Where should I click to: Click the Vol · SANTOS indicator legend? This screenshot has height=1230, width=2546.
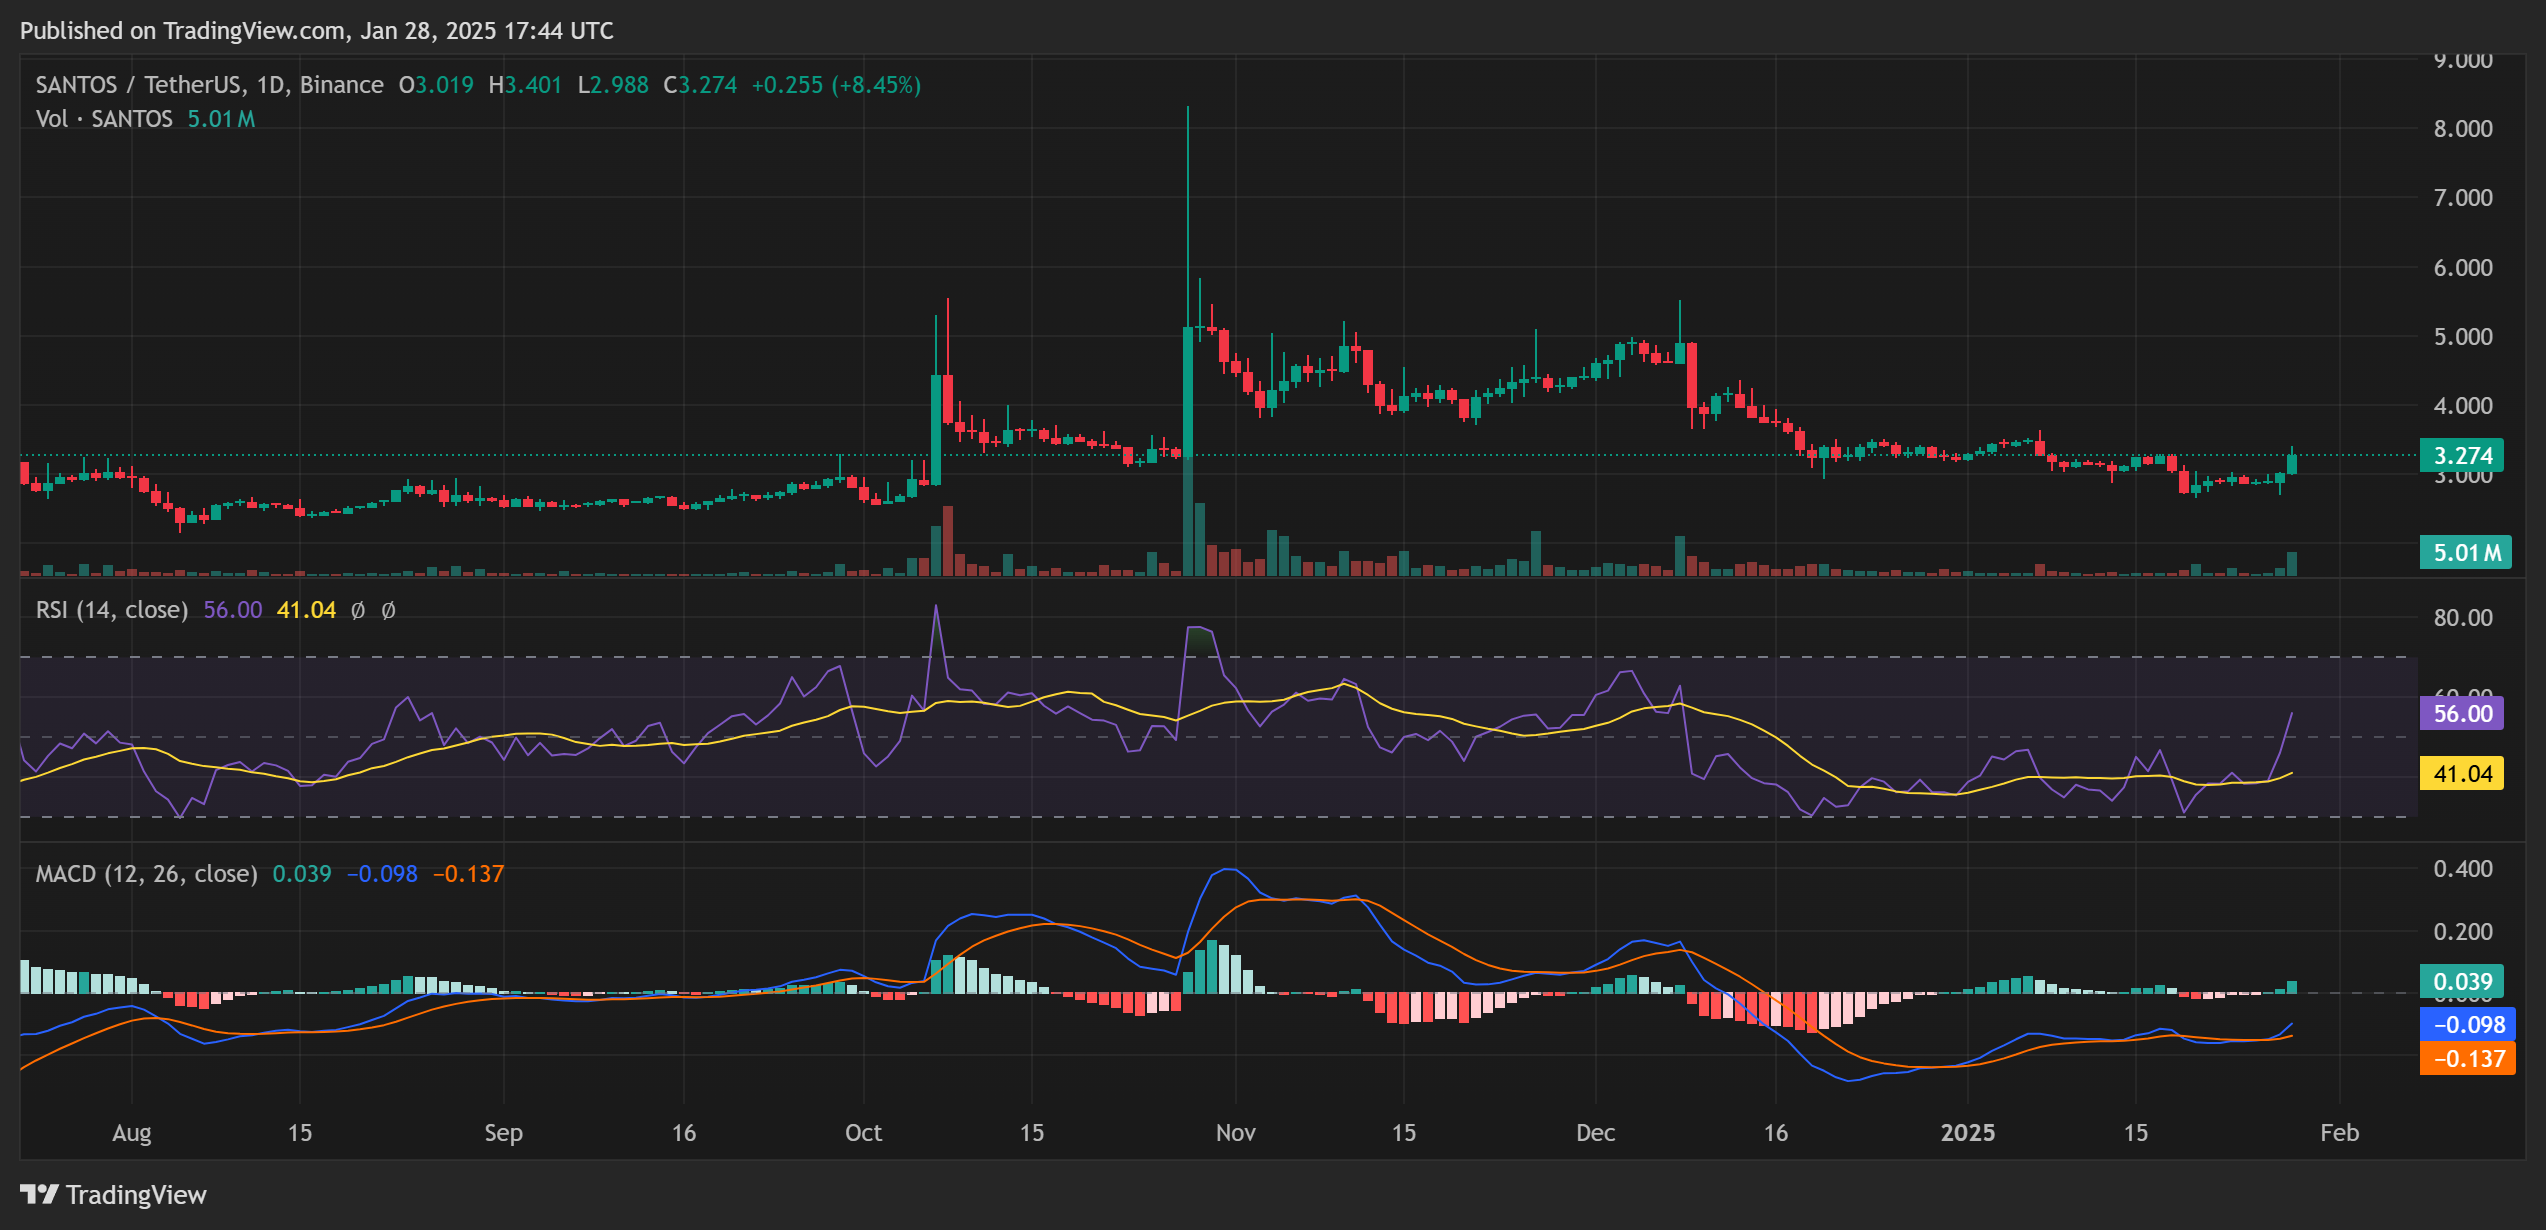tap(104, 119)
